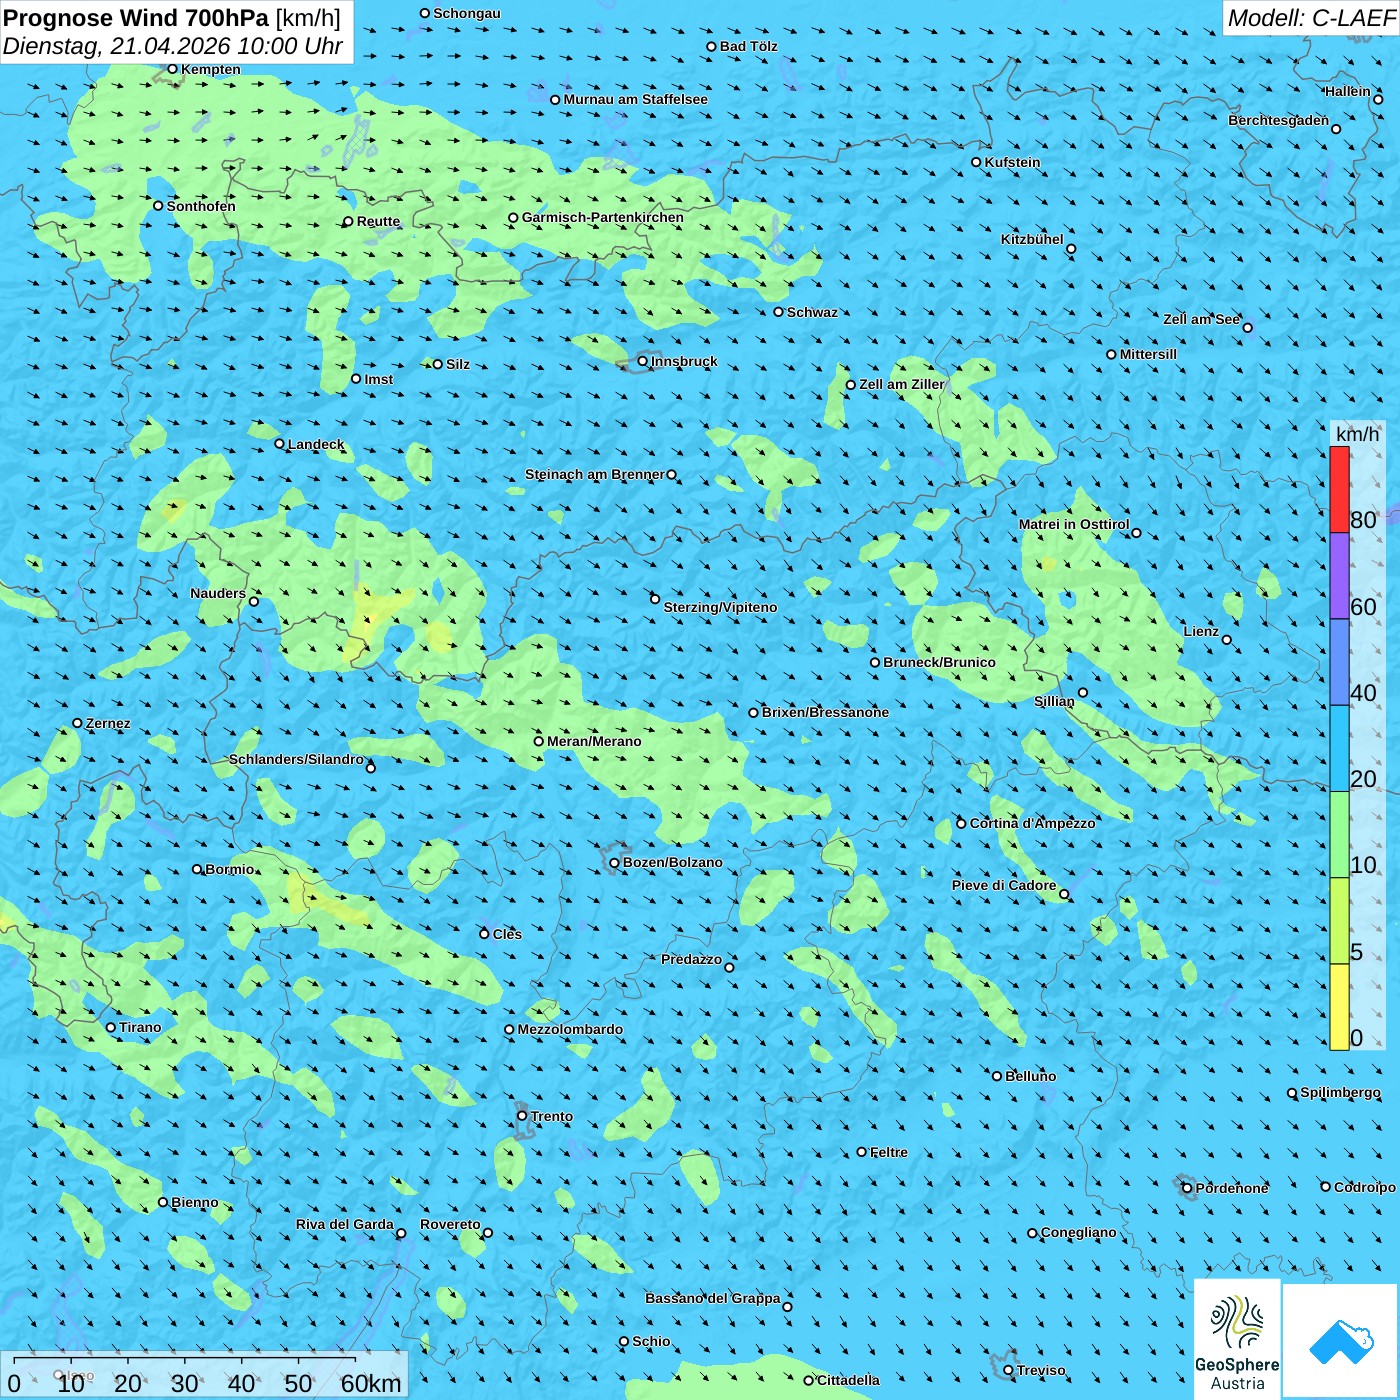Select the Predazzo map label
This screenshot has height=1400, width=1400.
click(691, 959)
